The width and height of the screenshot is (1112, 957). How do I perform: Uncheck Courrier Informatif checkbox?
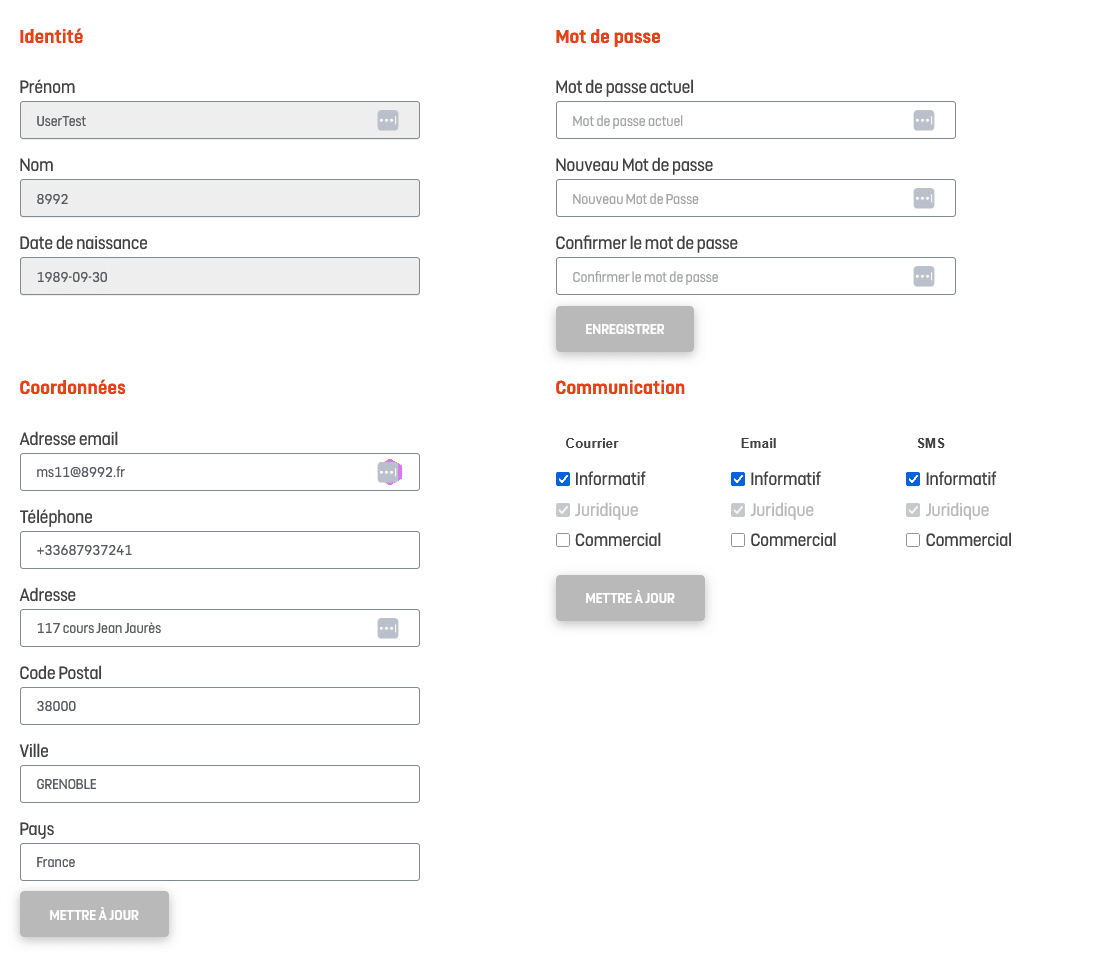563,480
